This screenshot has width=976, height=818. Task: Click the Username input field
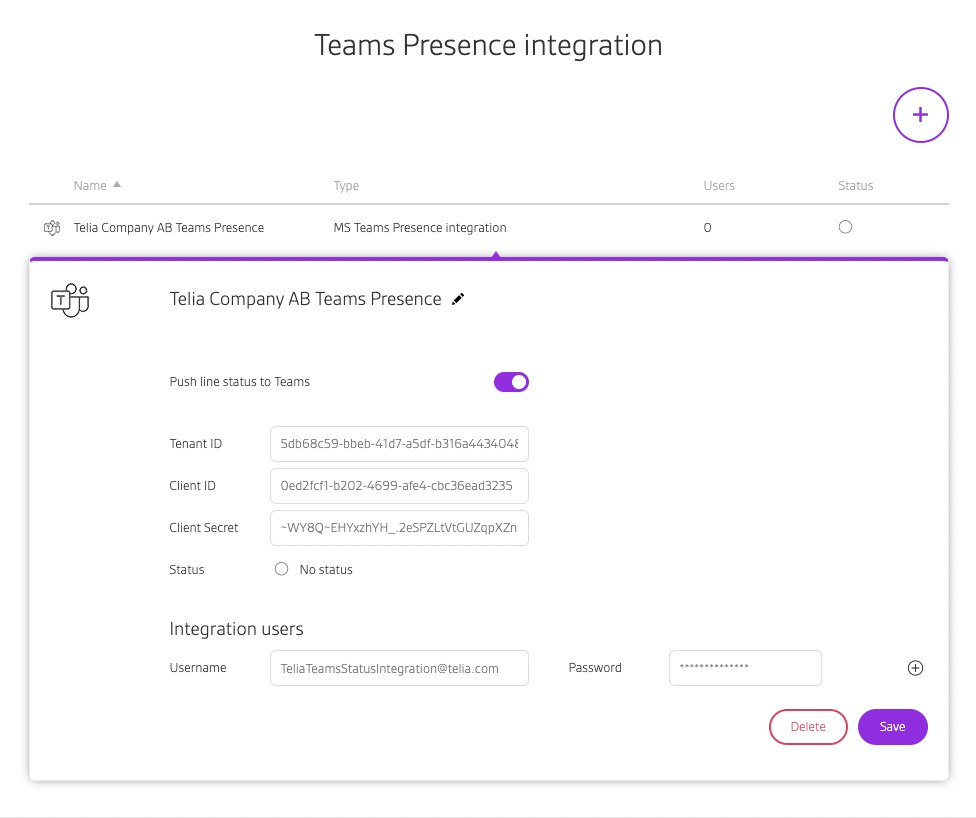tap(399, 668)
